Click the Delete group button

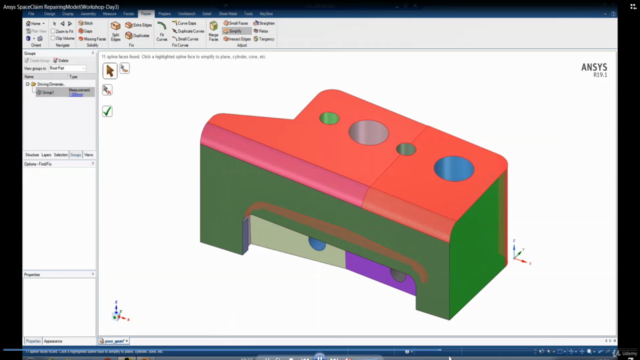(61, 60)
